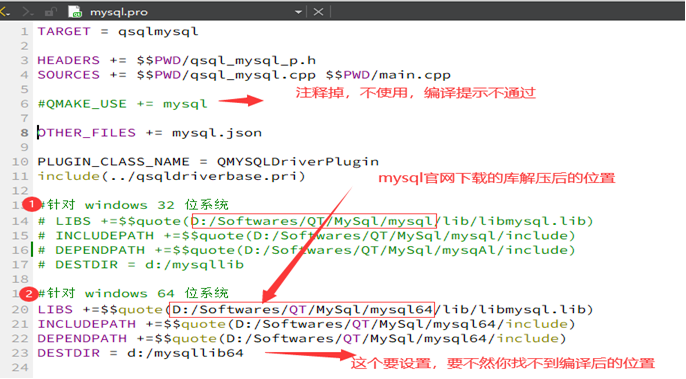The height and width of the screenshot is (379, 686).
Task: Toggle the file lock icon
Action: [x=51, y=12]
